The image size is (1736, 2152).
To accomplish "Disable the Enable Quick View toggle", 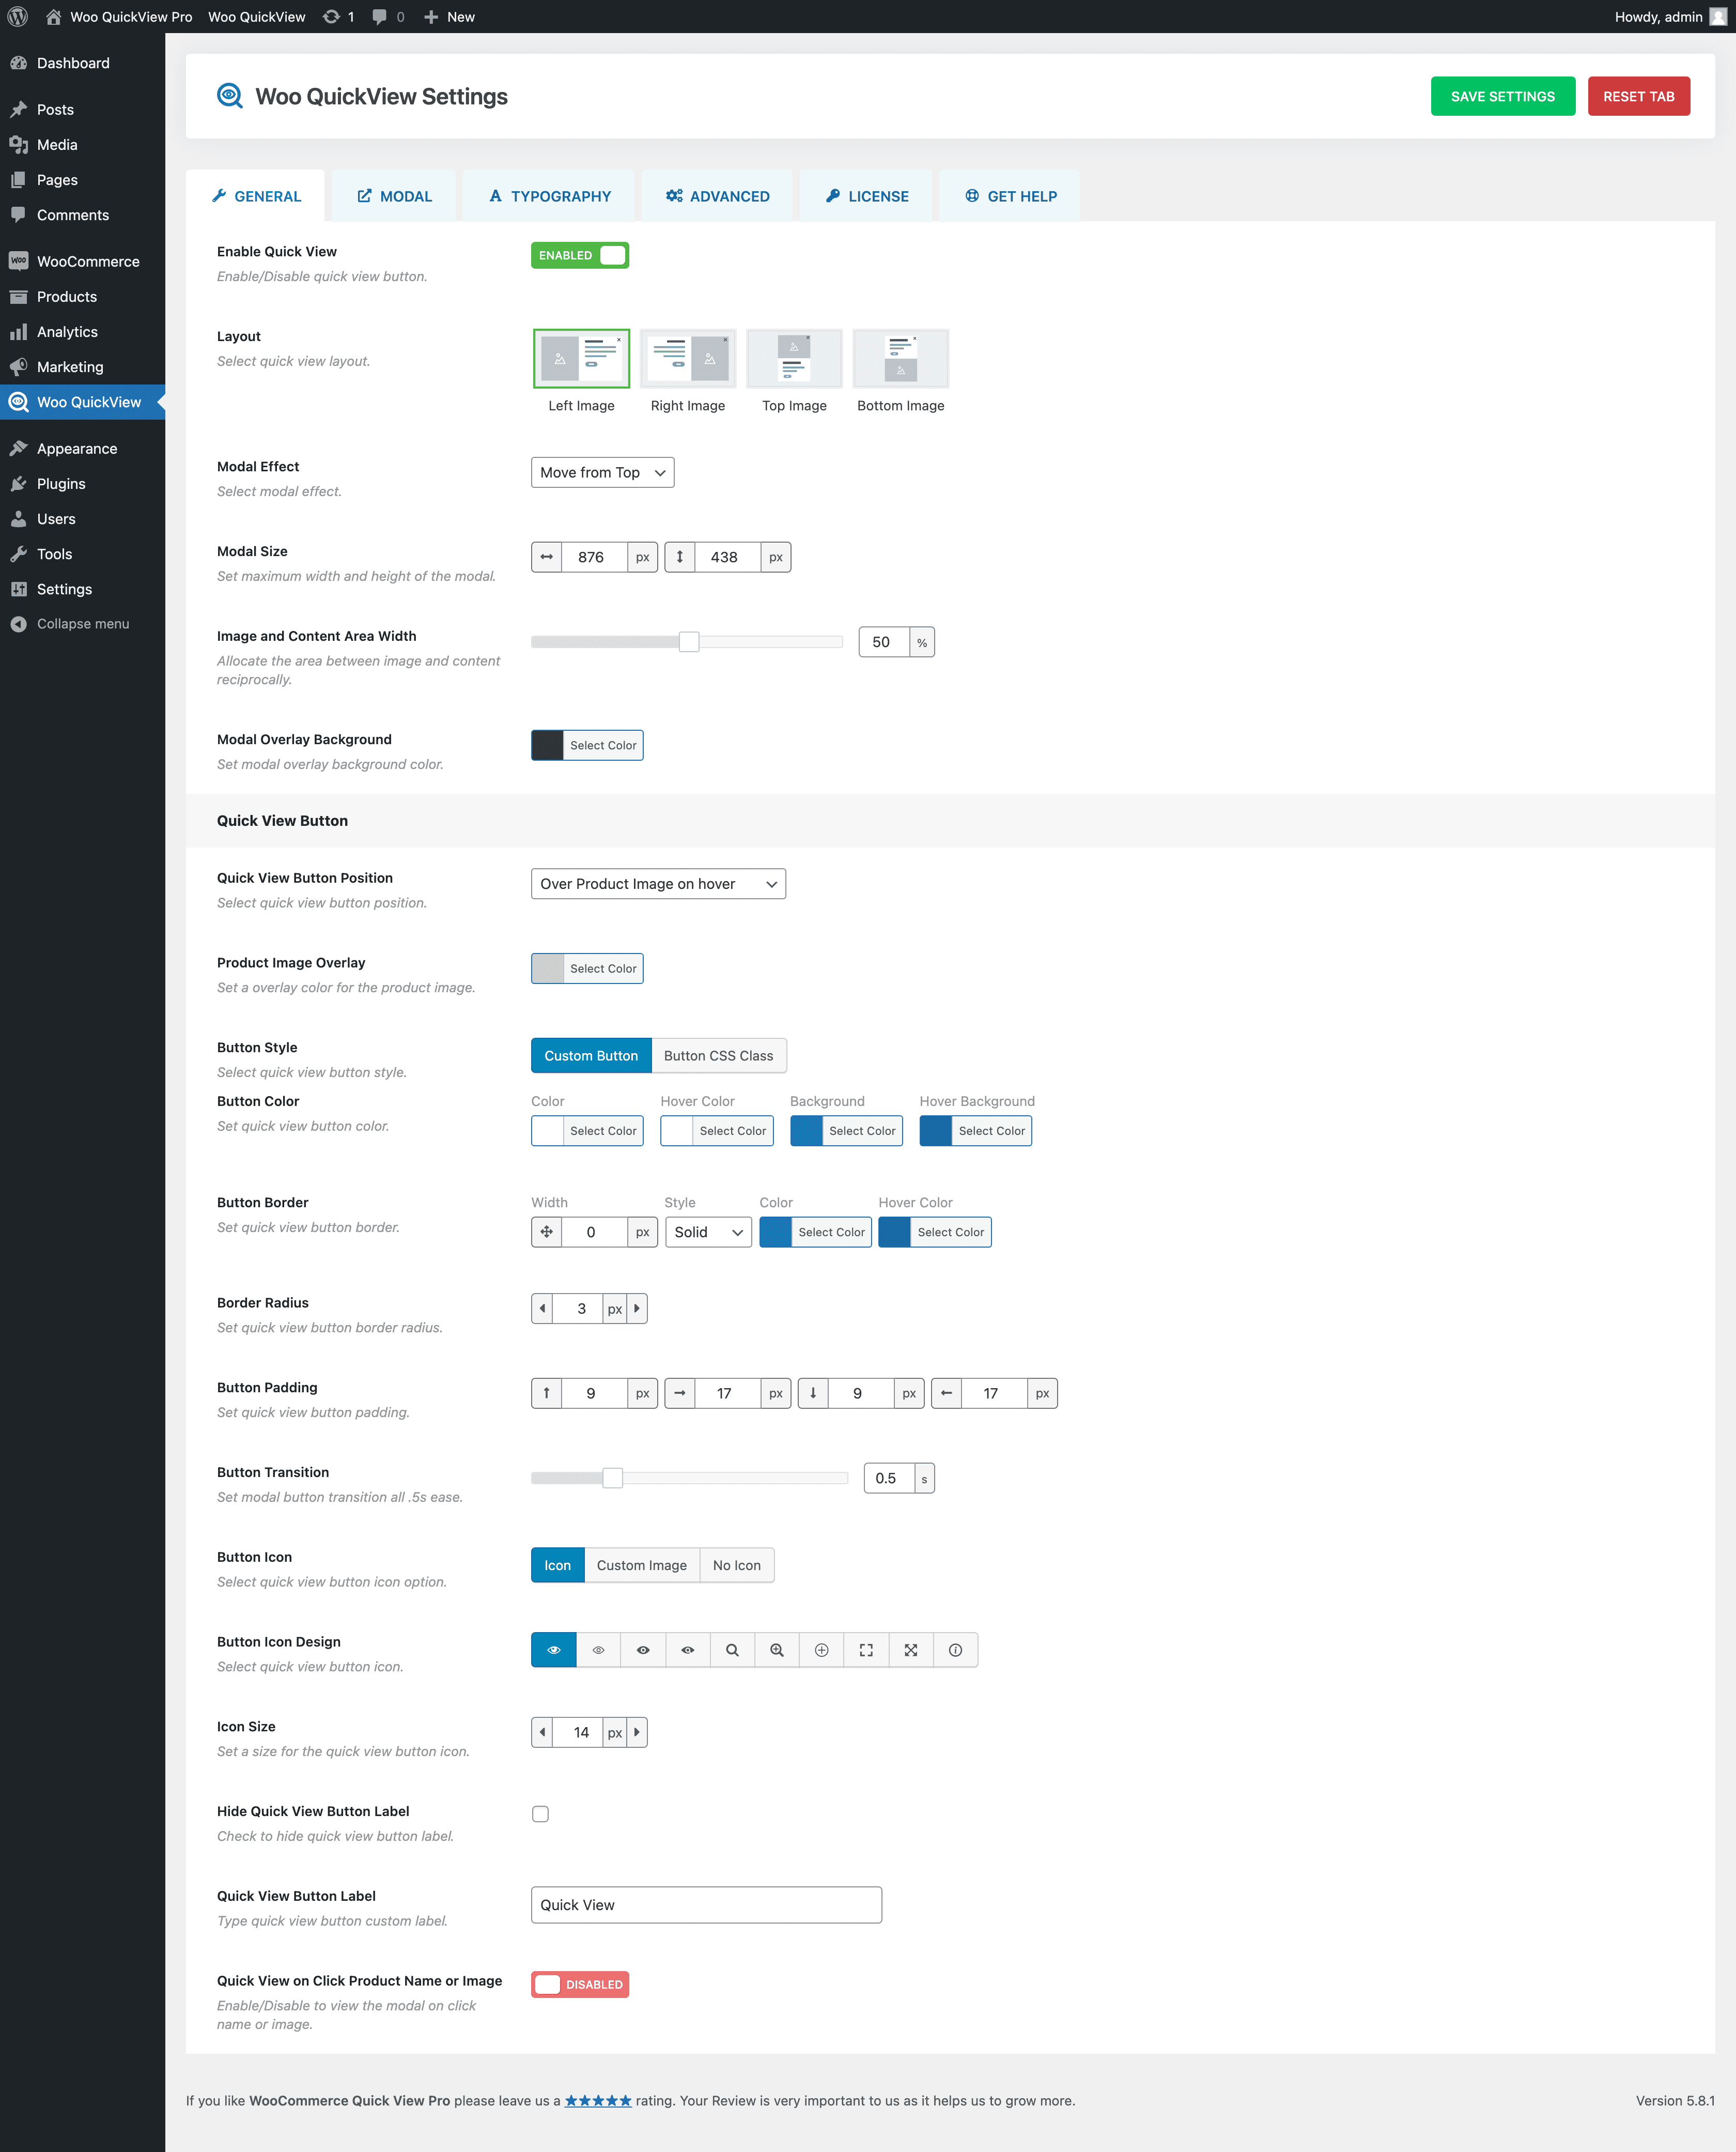I will pyautogui.click(x=580, y=255).
